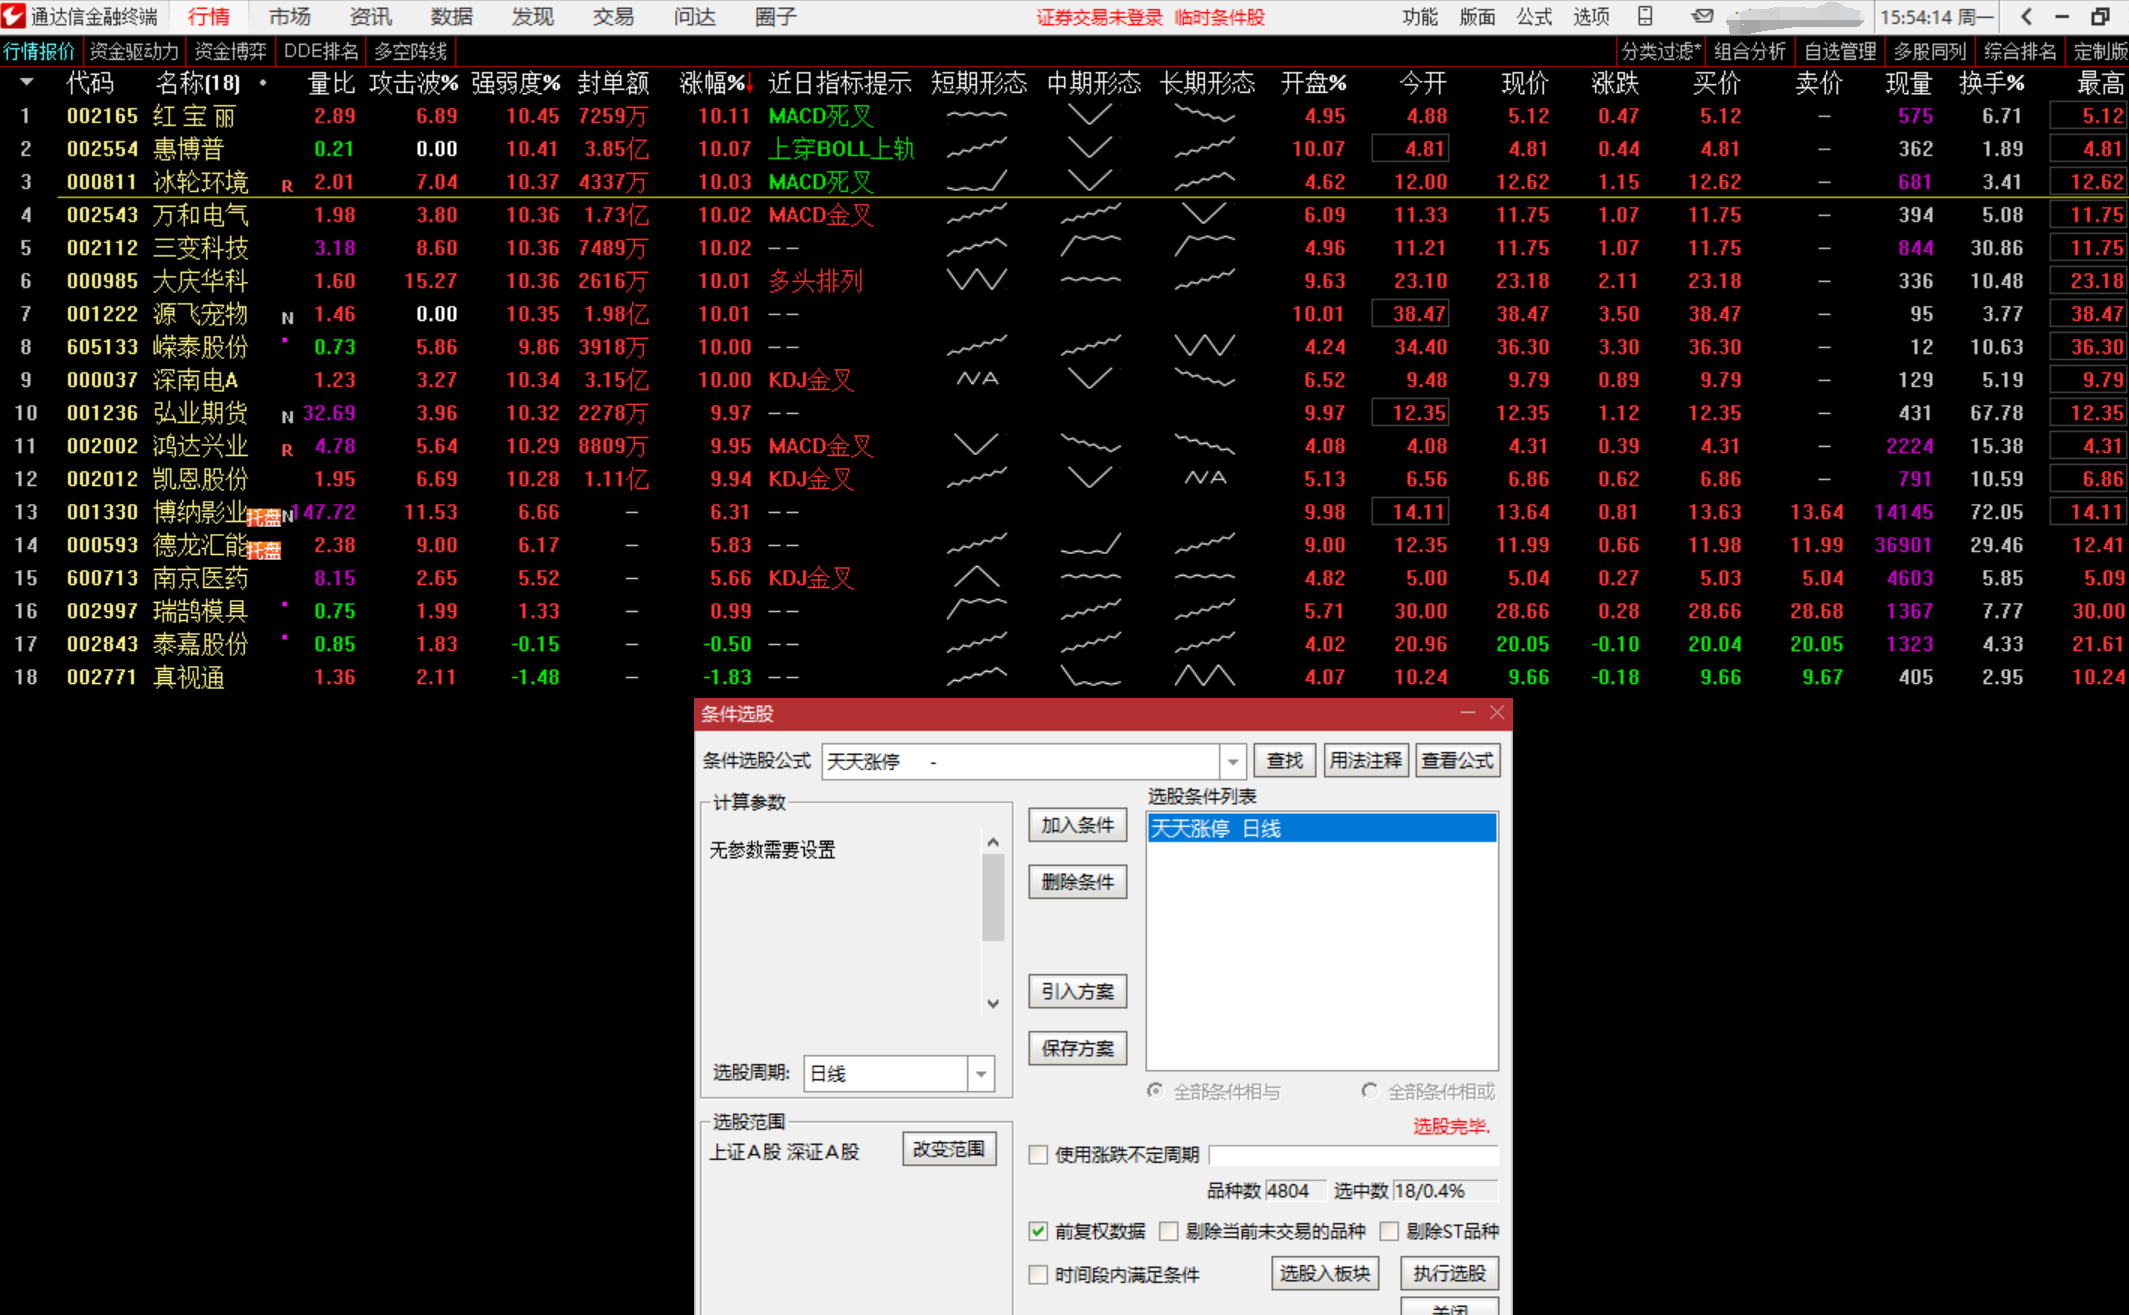Click the 通达信 logo icon
This screenshot has width=2129, height=1315.
(14, 16)
